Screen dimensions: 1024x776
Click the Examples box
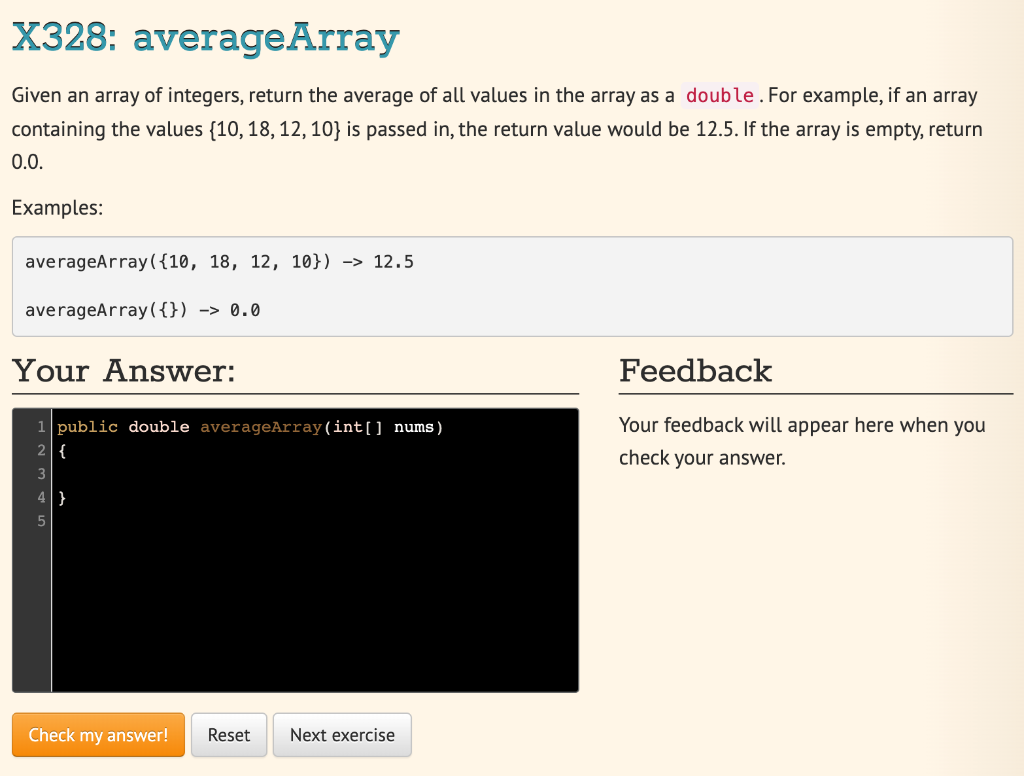pos(512,285)
